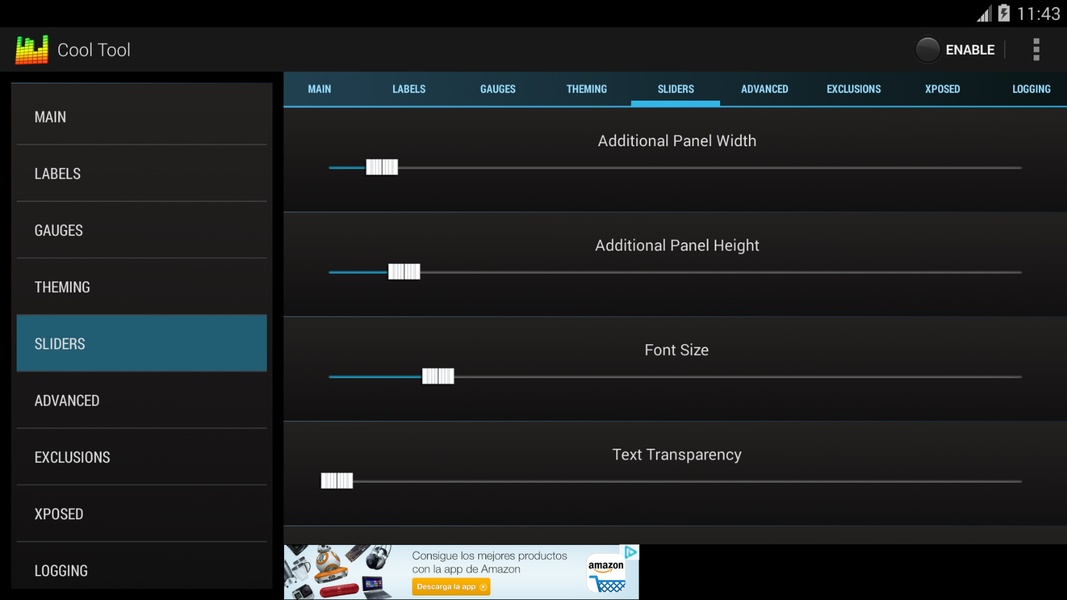Open the Cool Tool app icon
This screenshot has width=1067, height=600.
[32, 50]
